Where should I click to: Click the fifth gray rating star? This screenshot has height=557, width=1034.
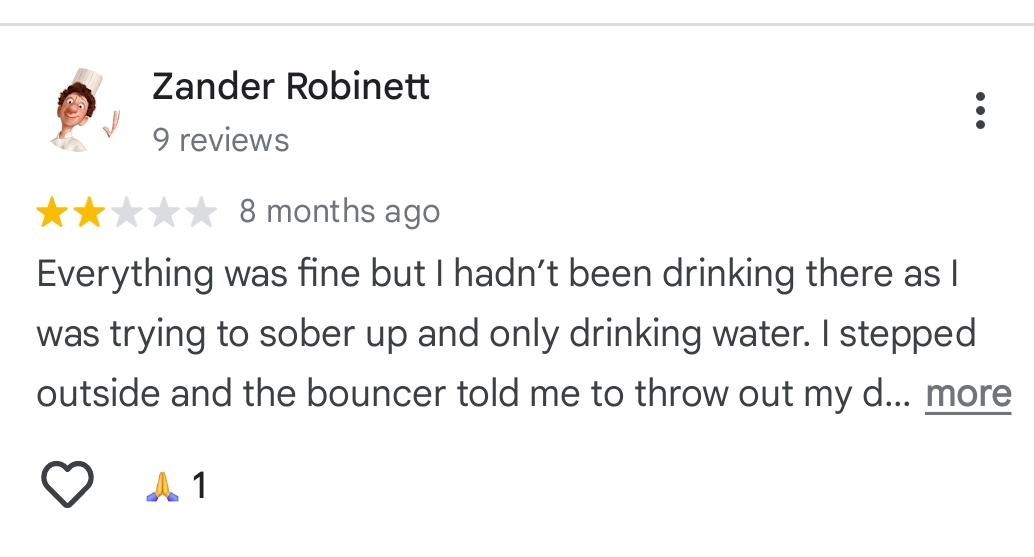[200, 213]
